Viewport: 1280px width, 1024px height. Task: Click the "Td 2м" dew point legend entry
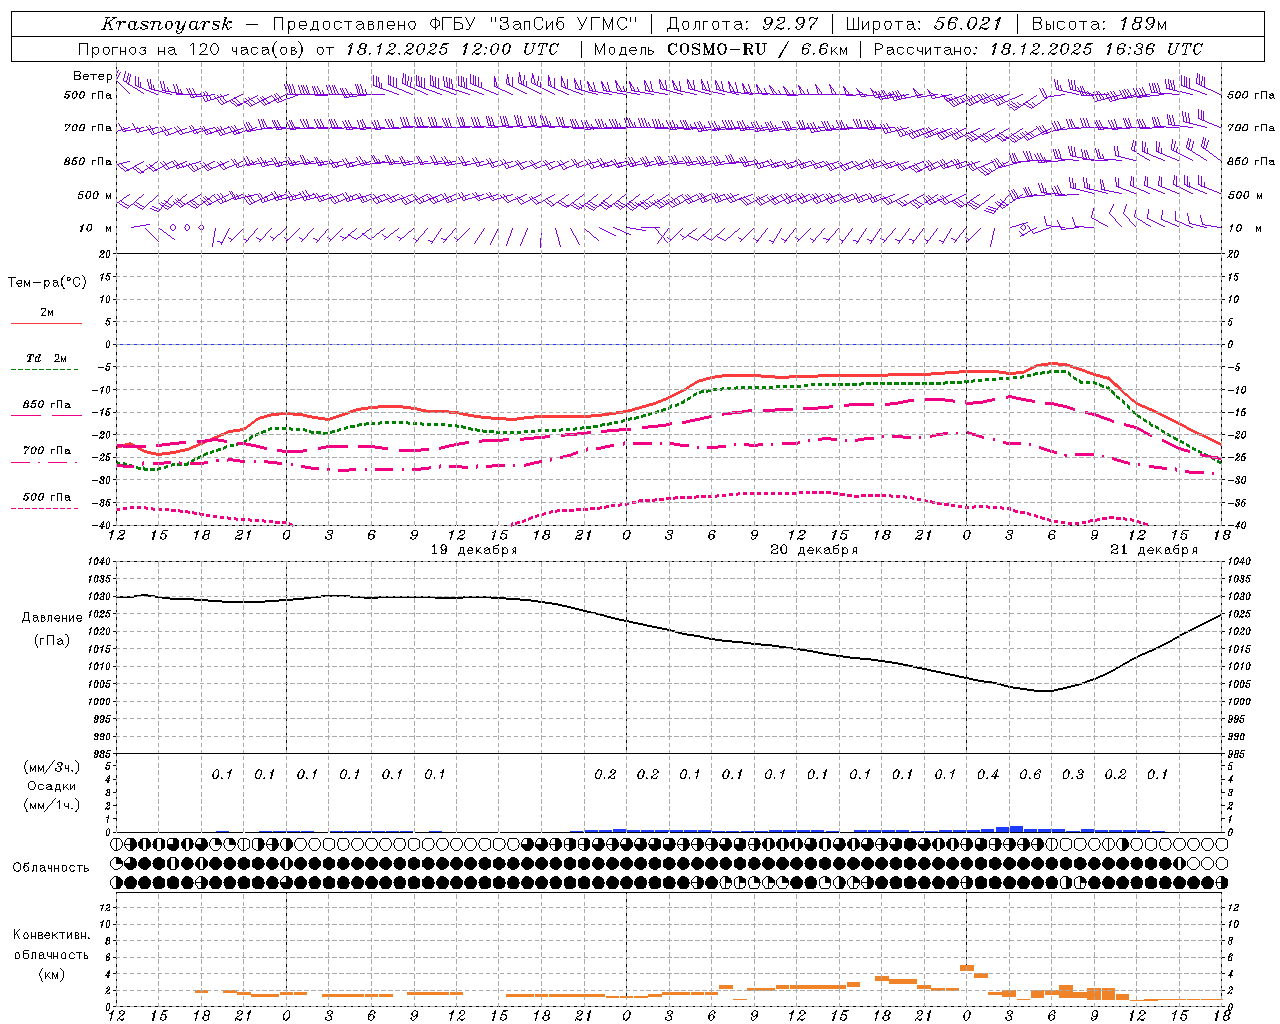46,358
